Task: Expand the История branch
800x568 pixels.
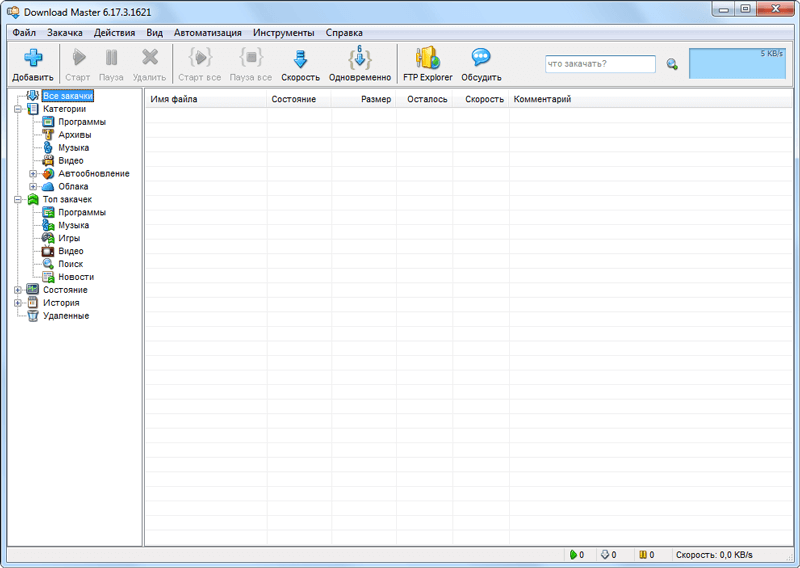Action: [x=18, y=303]
